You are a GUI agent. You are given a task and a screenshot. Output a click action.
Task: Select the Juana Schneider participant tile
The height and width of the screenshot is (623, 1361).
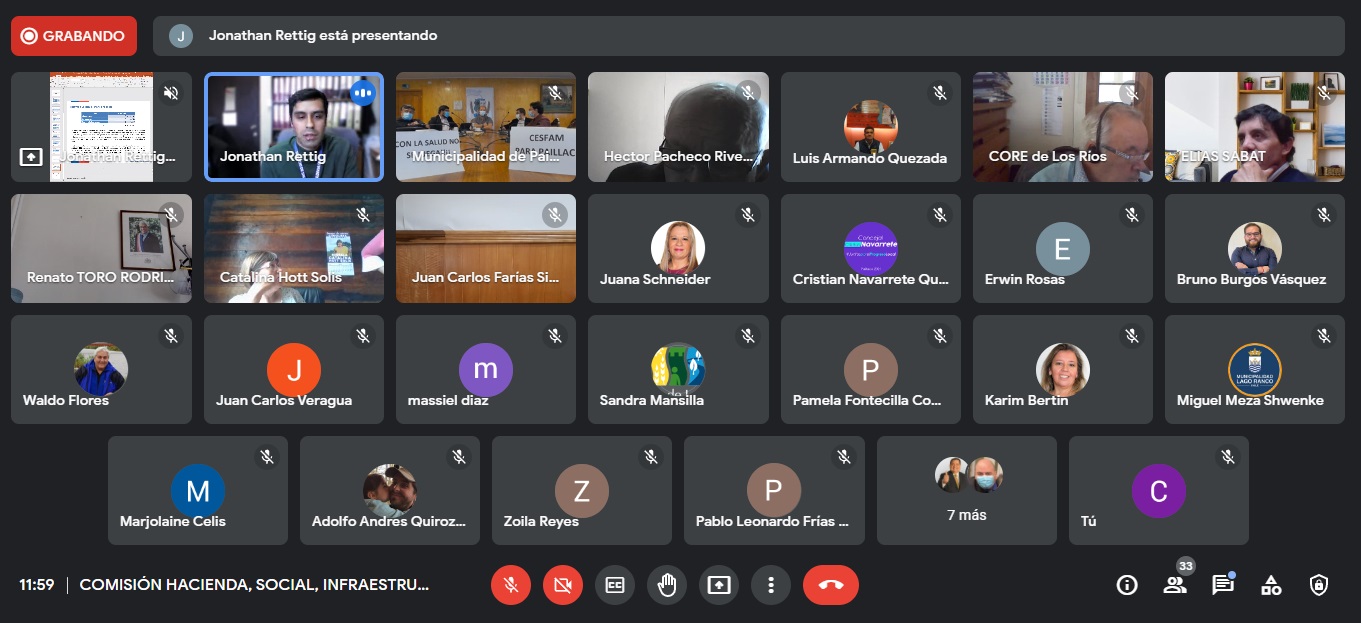[678, 248]
